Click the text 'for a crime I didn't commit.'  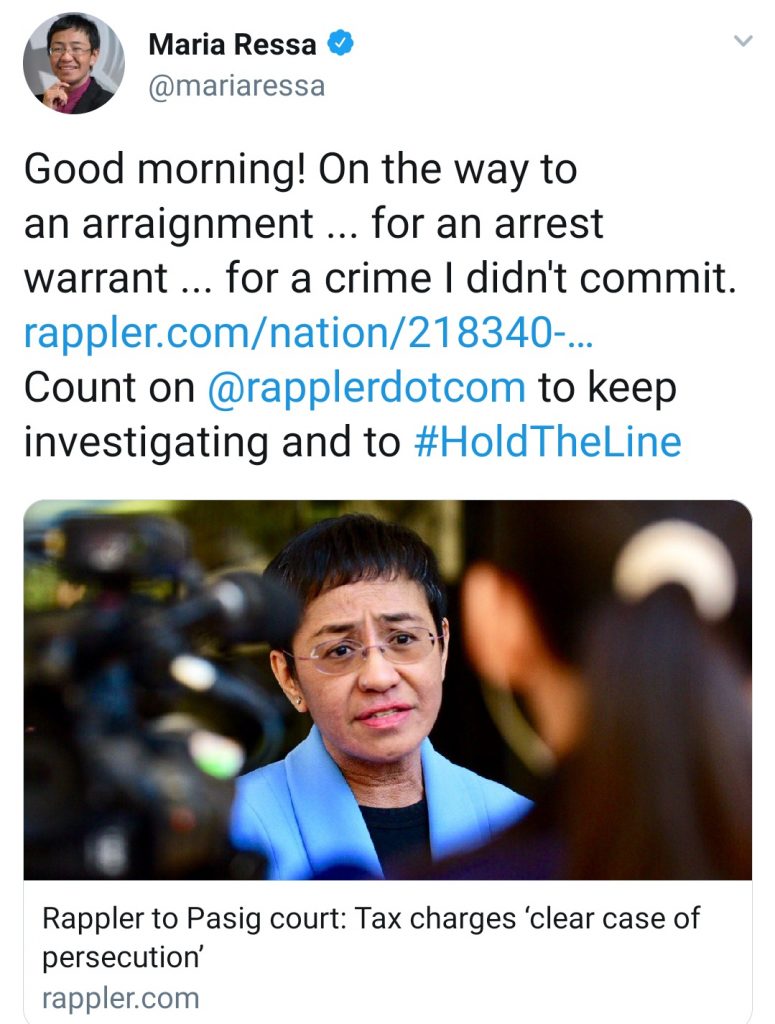pyautogui.click(x=481, y=278)
